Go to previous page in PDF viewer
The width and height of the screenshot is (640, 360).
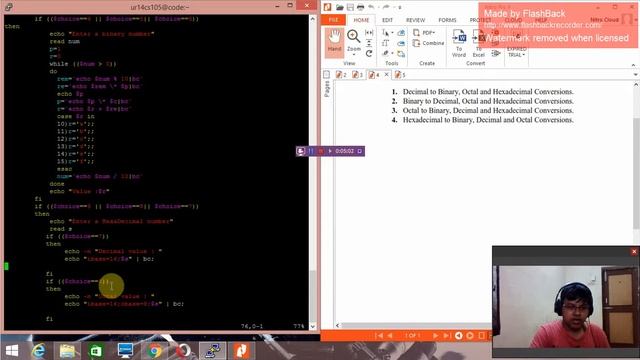(390, 336)
